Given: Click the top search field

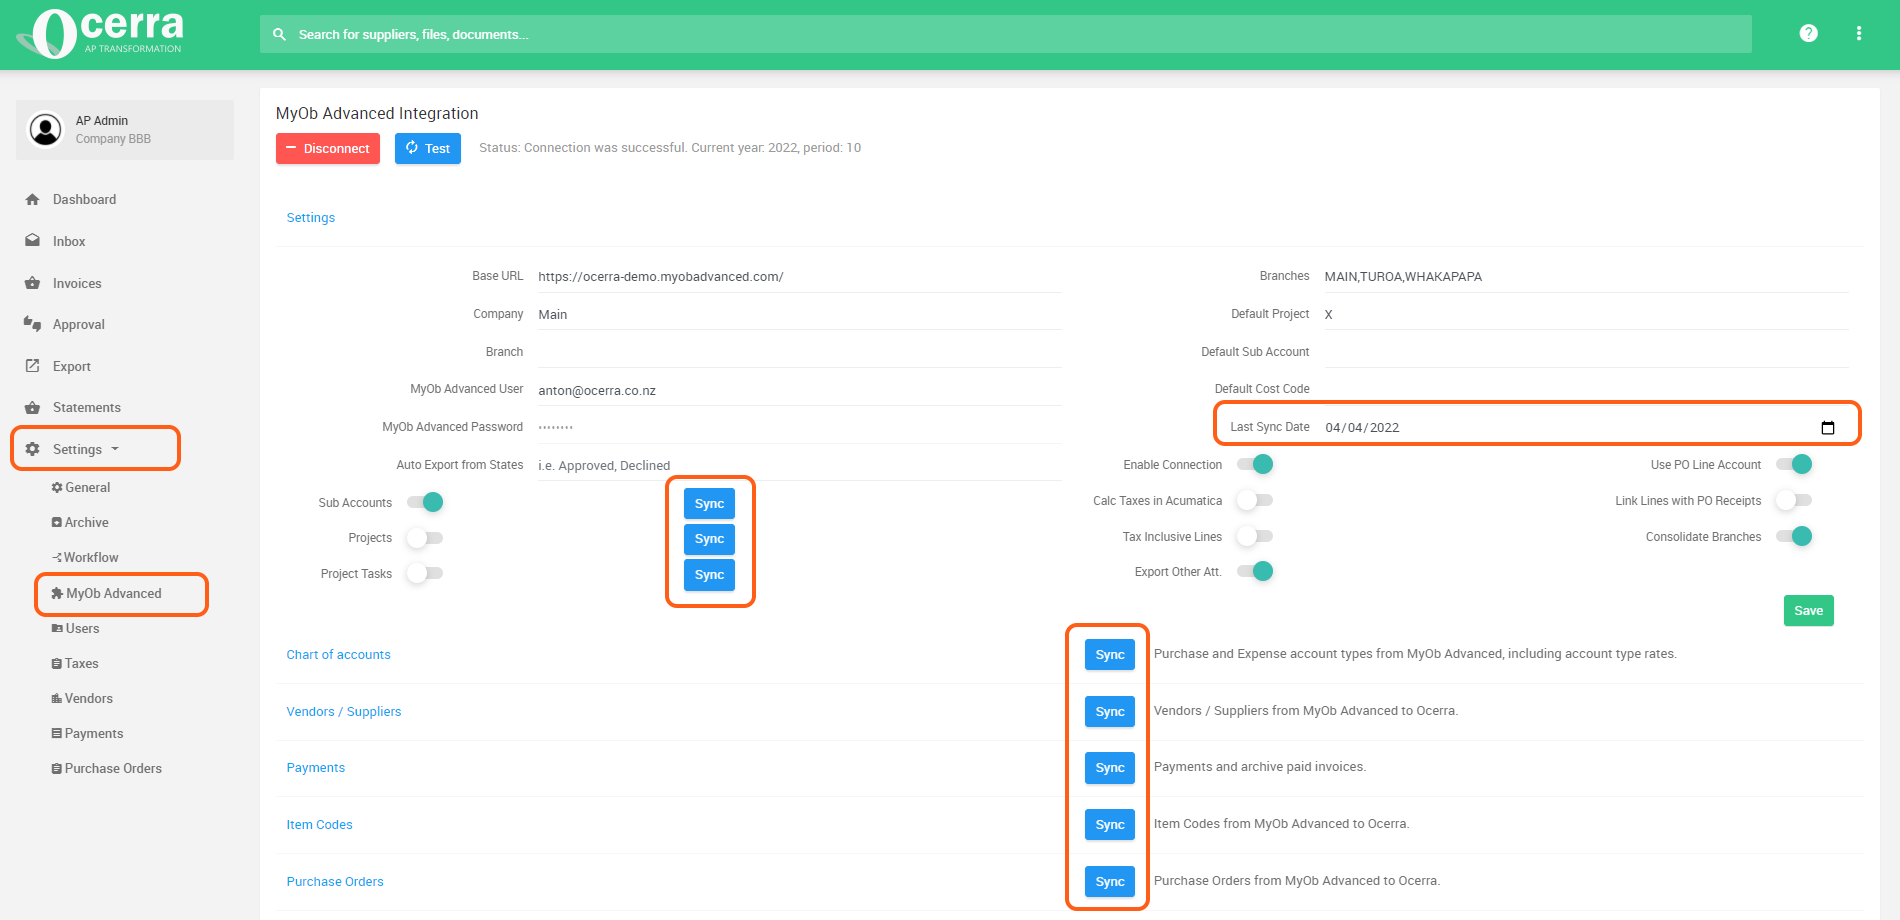Looking at the screenshot, I should pos(1005,34).
